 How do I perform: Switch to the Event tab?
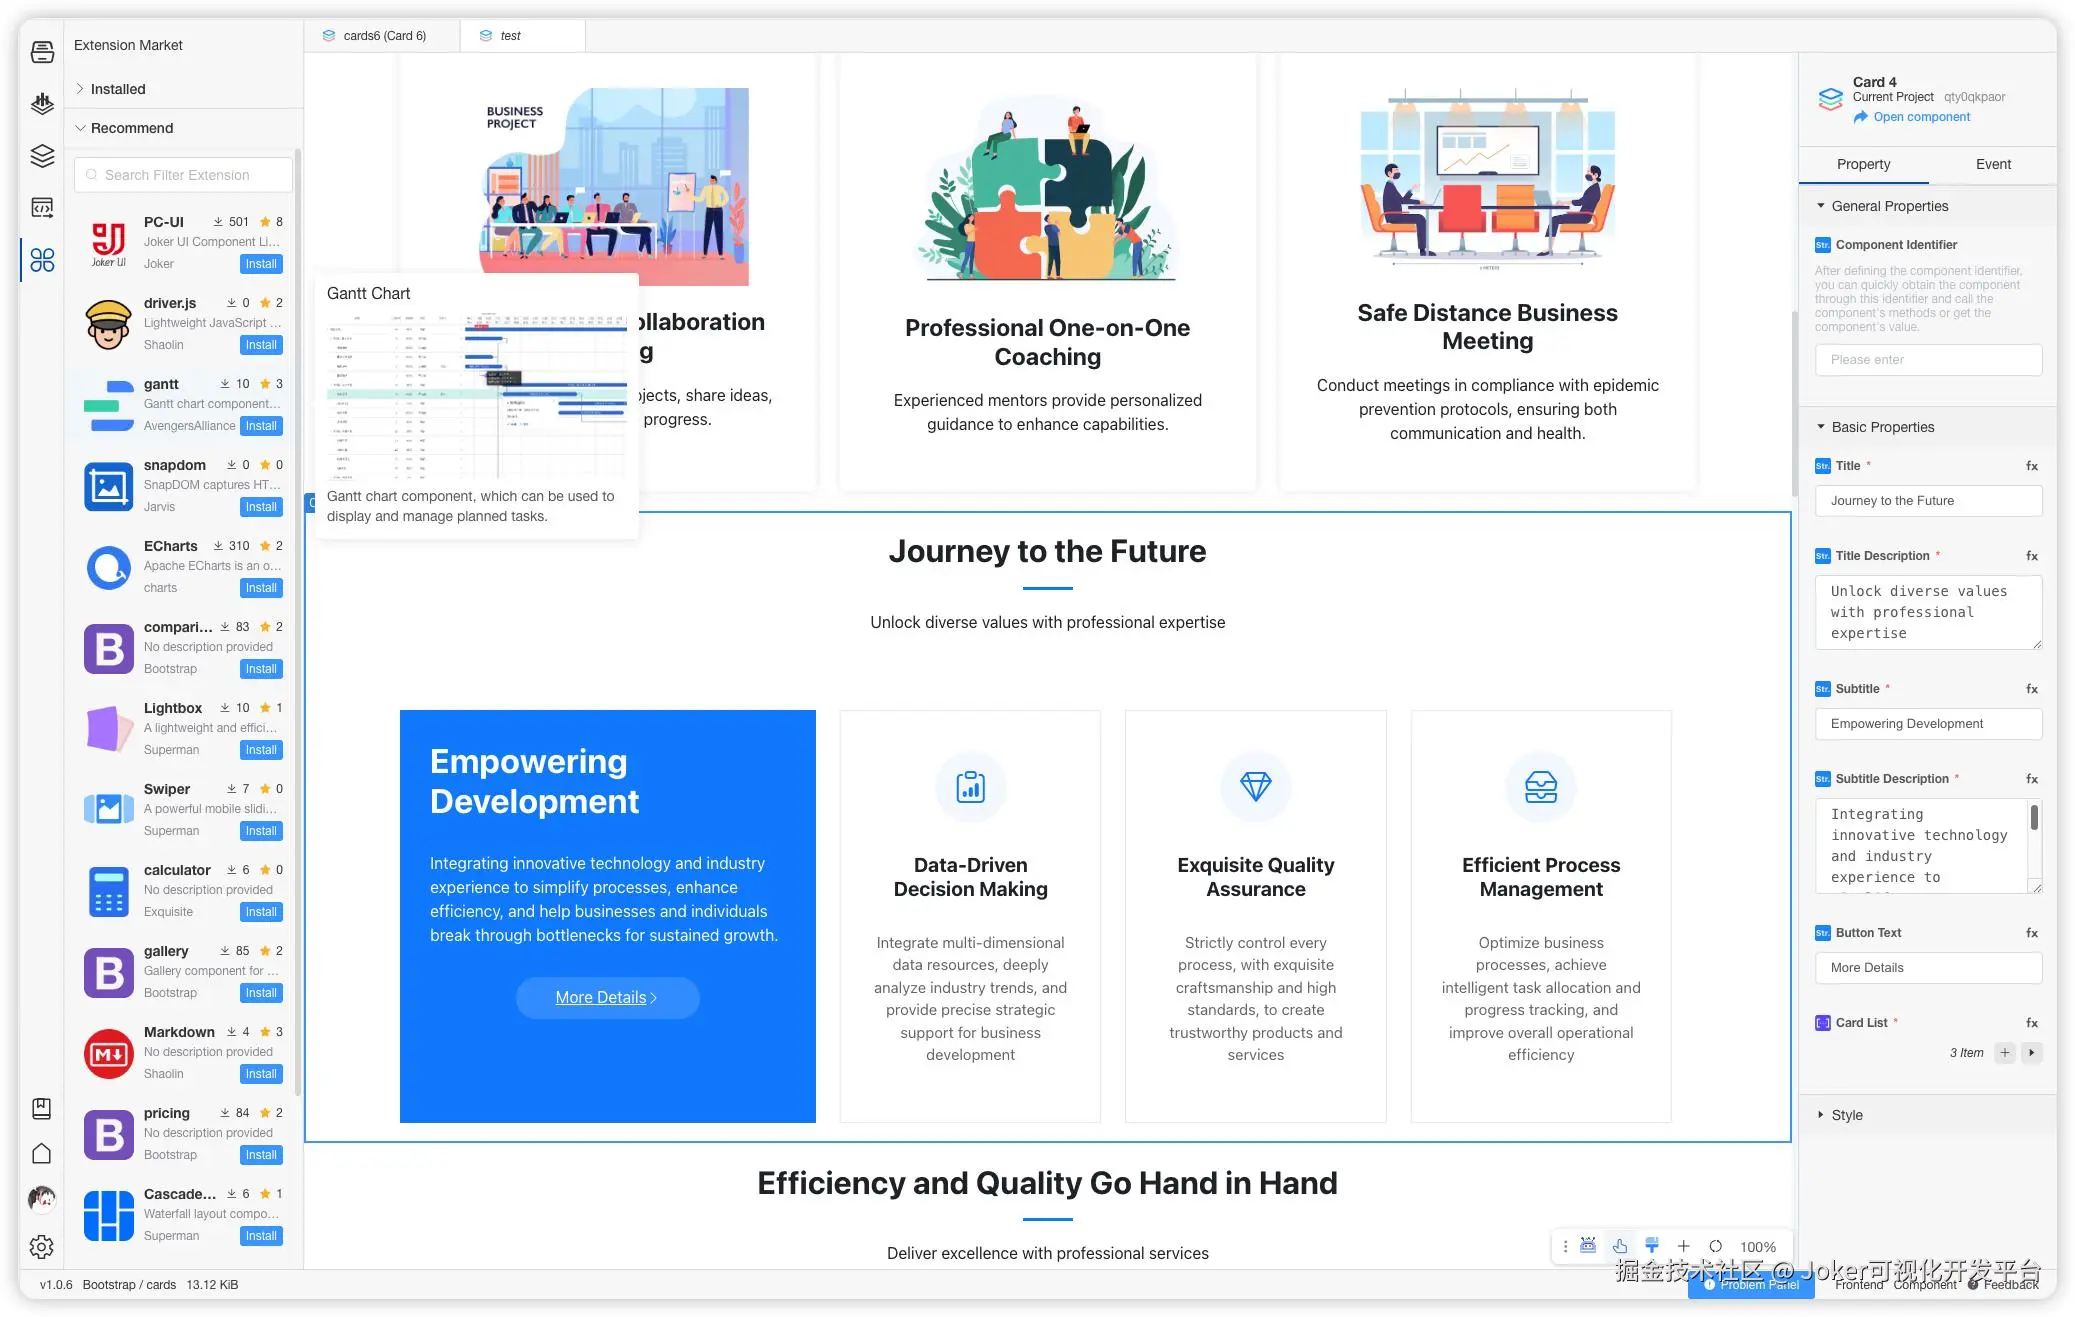(1993, 164)
